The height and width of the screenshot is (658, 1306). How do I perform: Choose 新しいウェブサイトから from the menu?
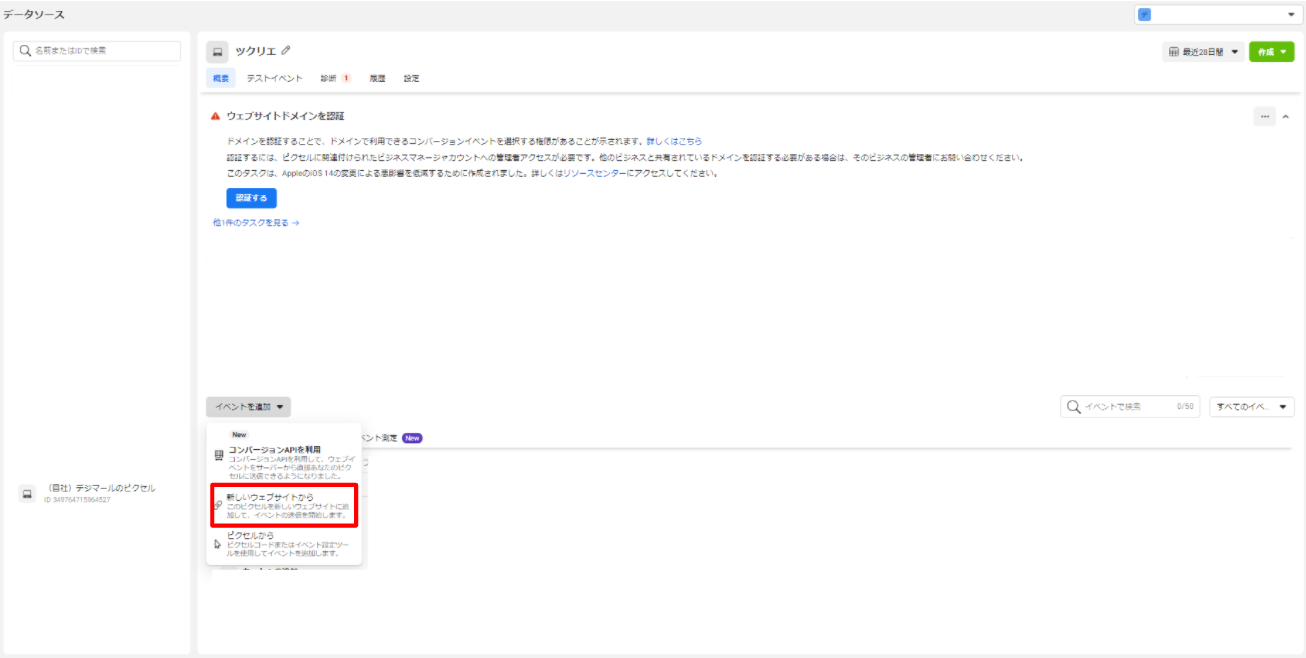click(284, 506)
